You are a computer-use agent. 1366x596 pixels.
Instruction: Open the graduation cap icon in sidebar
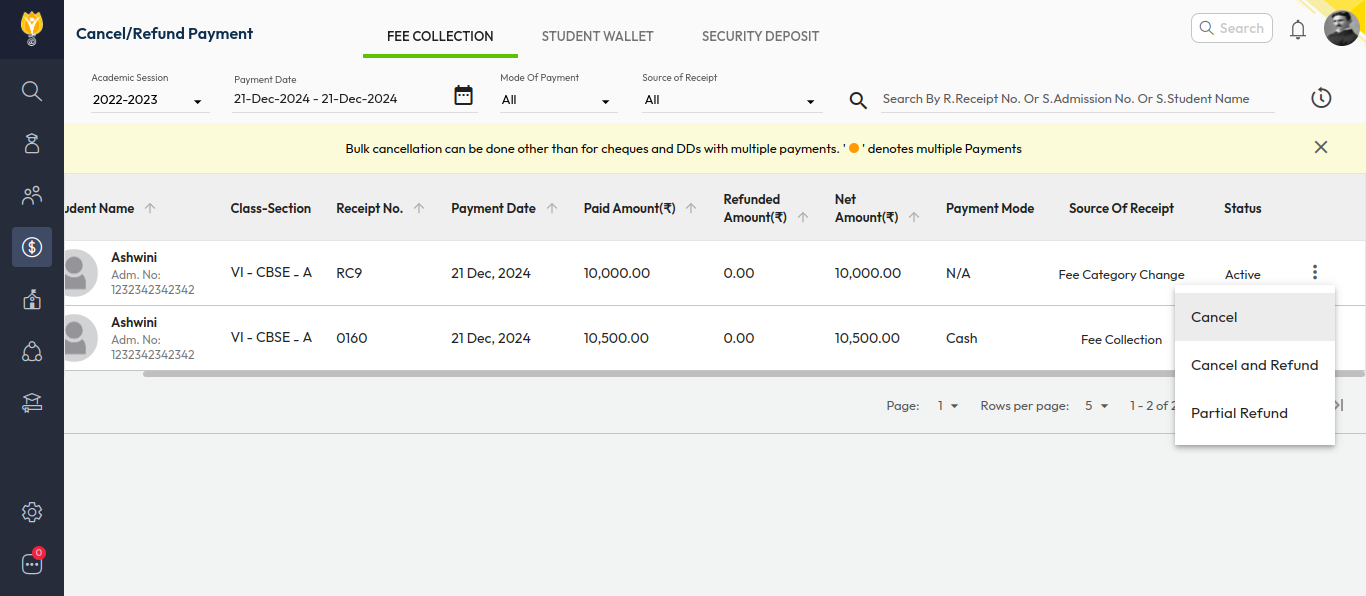coord(32,403)
